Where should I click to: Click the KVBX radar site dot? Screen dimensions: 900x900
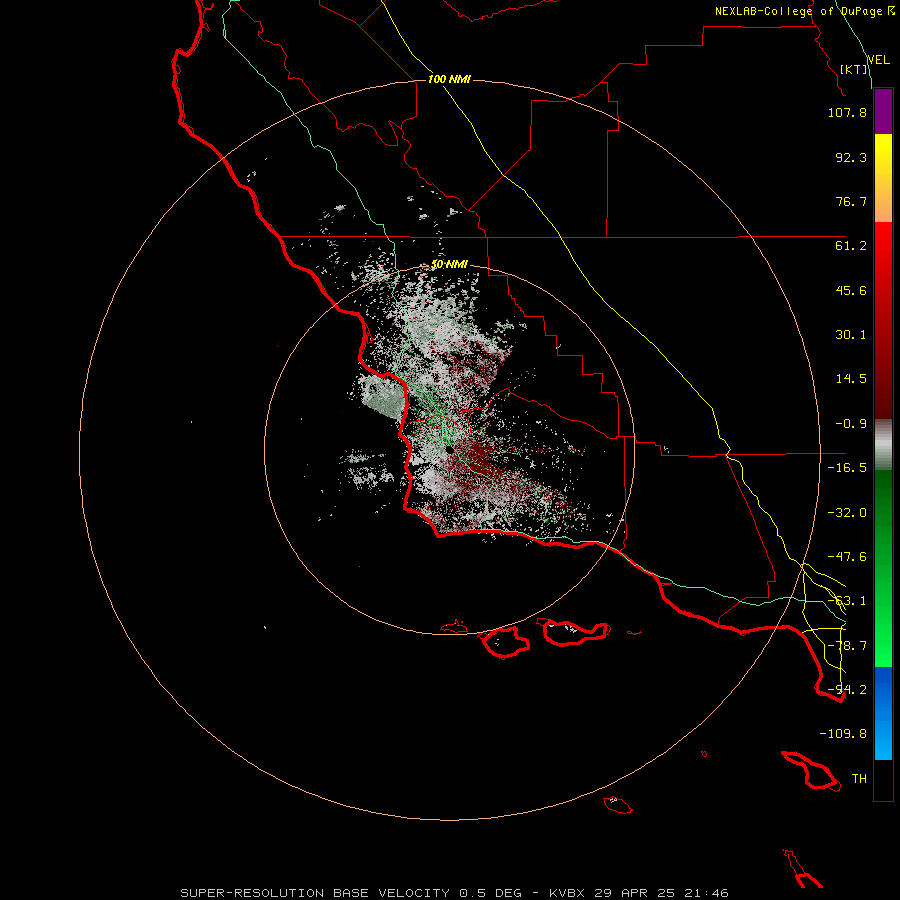[449, 449]
